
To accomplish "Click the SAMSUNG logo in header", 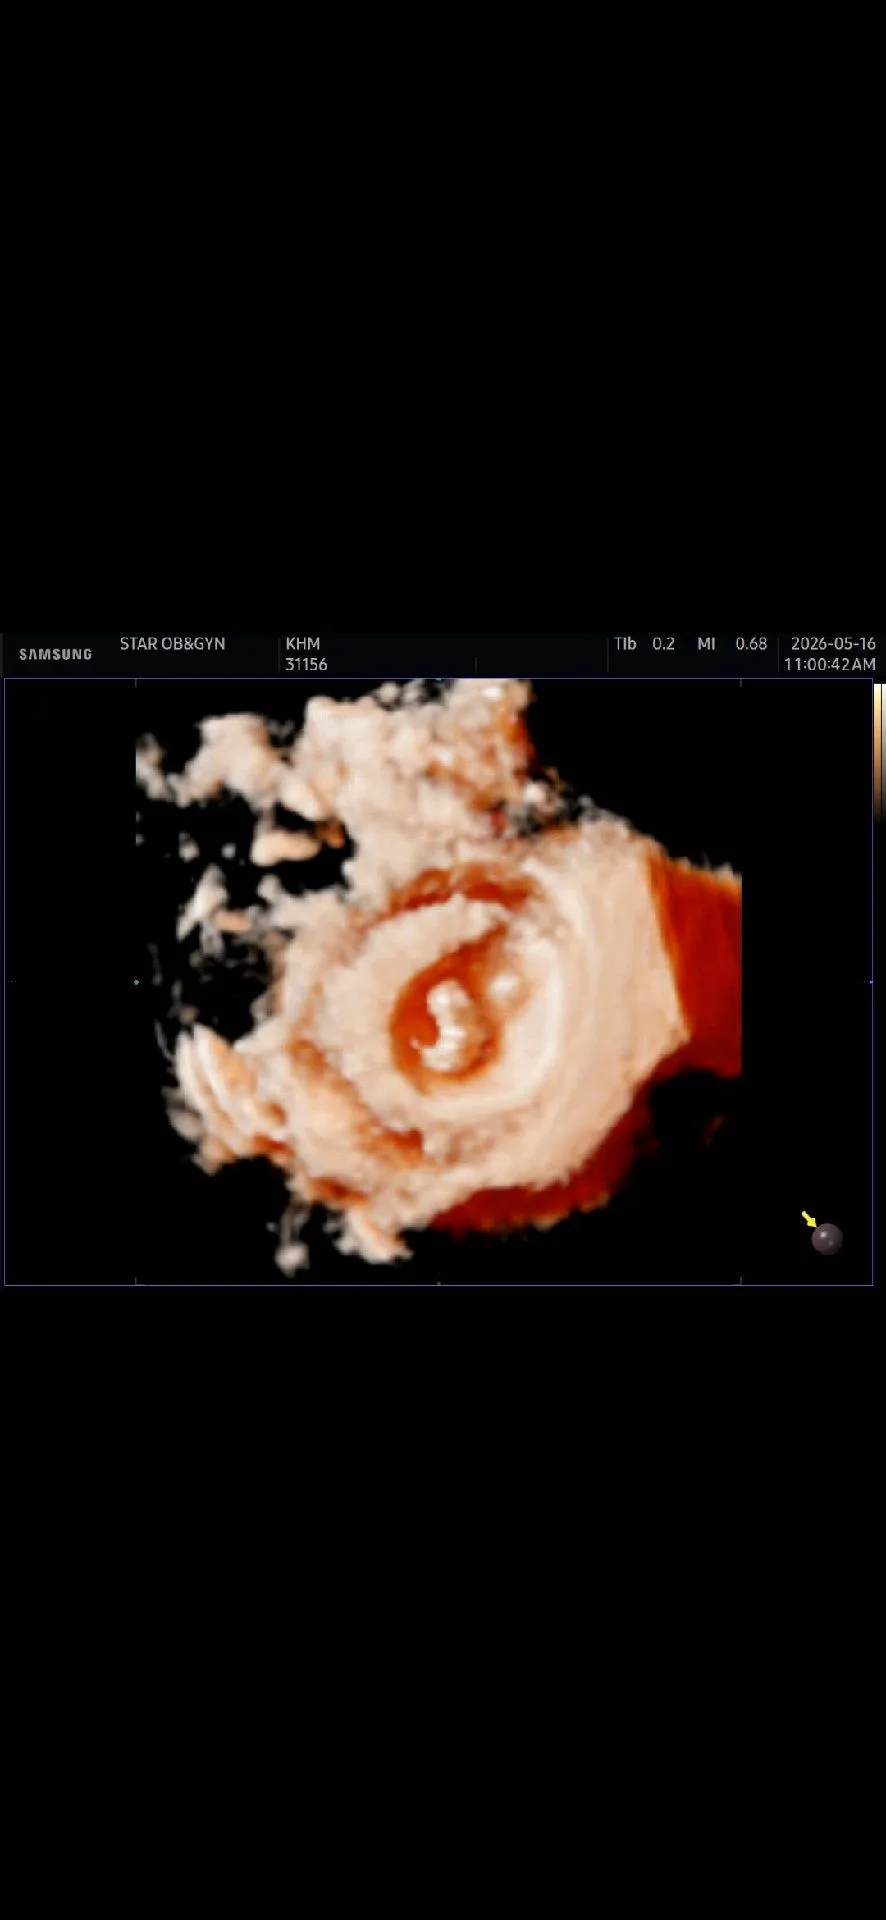I will (55, 654).
